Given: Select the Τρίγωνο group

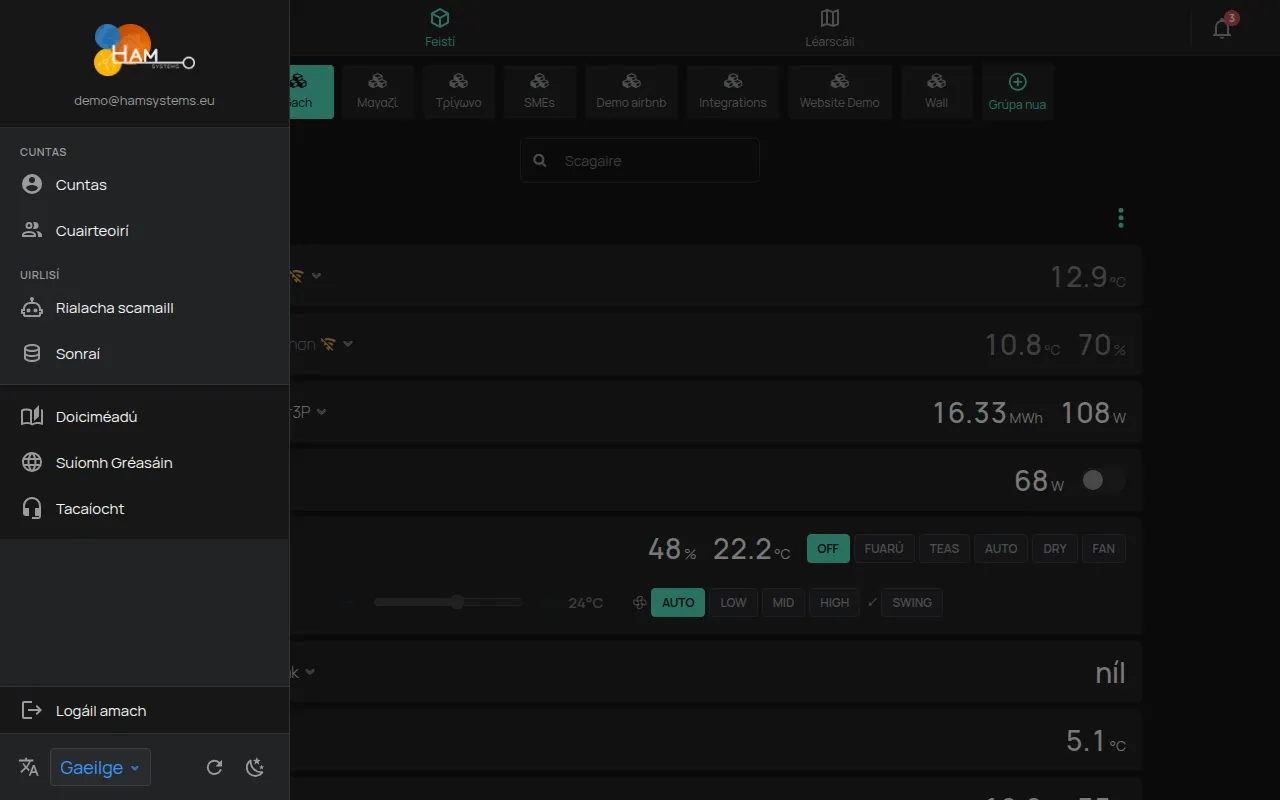Looking at the screenshot, I should [x=459, y=92].
